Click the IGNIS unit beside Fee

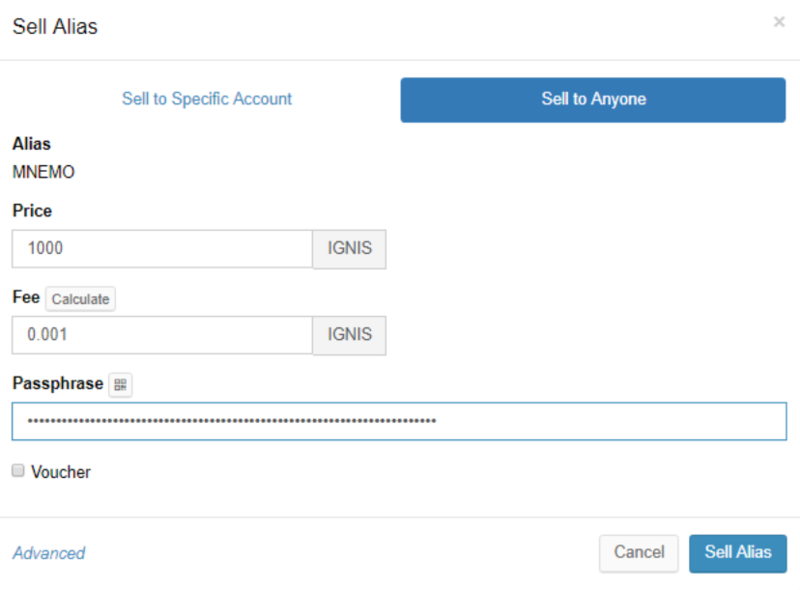click(349, 335)
